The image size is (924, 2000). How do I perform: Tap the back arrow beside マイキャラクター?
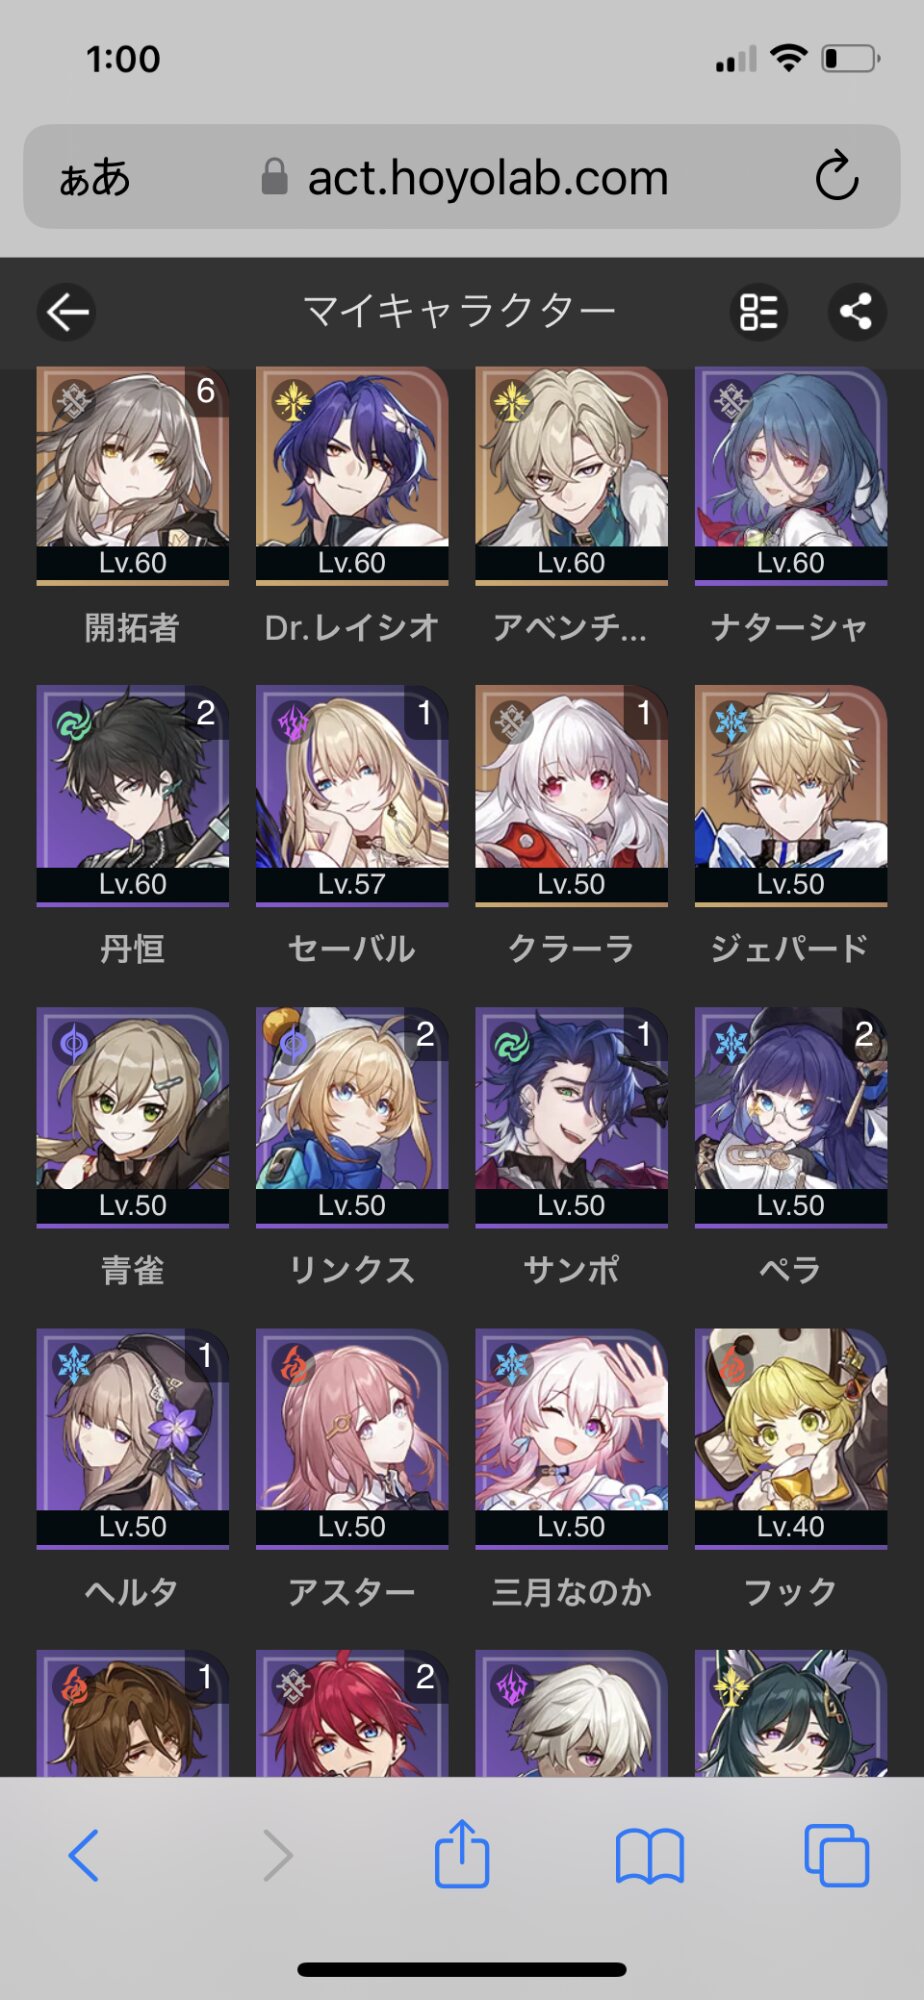(x=67, y=312)
